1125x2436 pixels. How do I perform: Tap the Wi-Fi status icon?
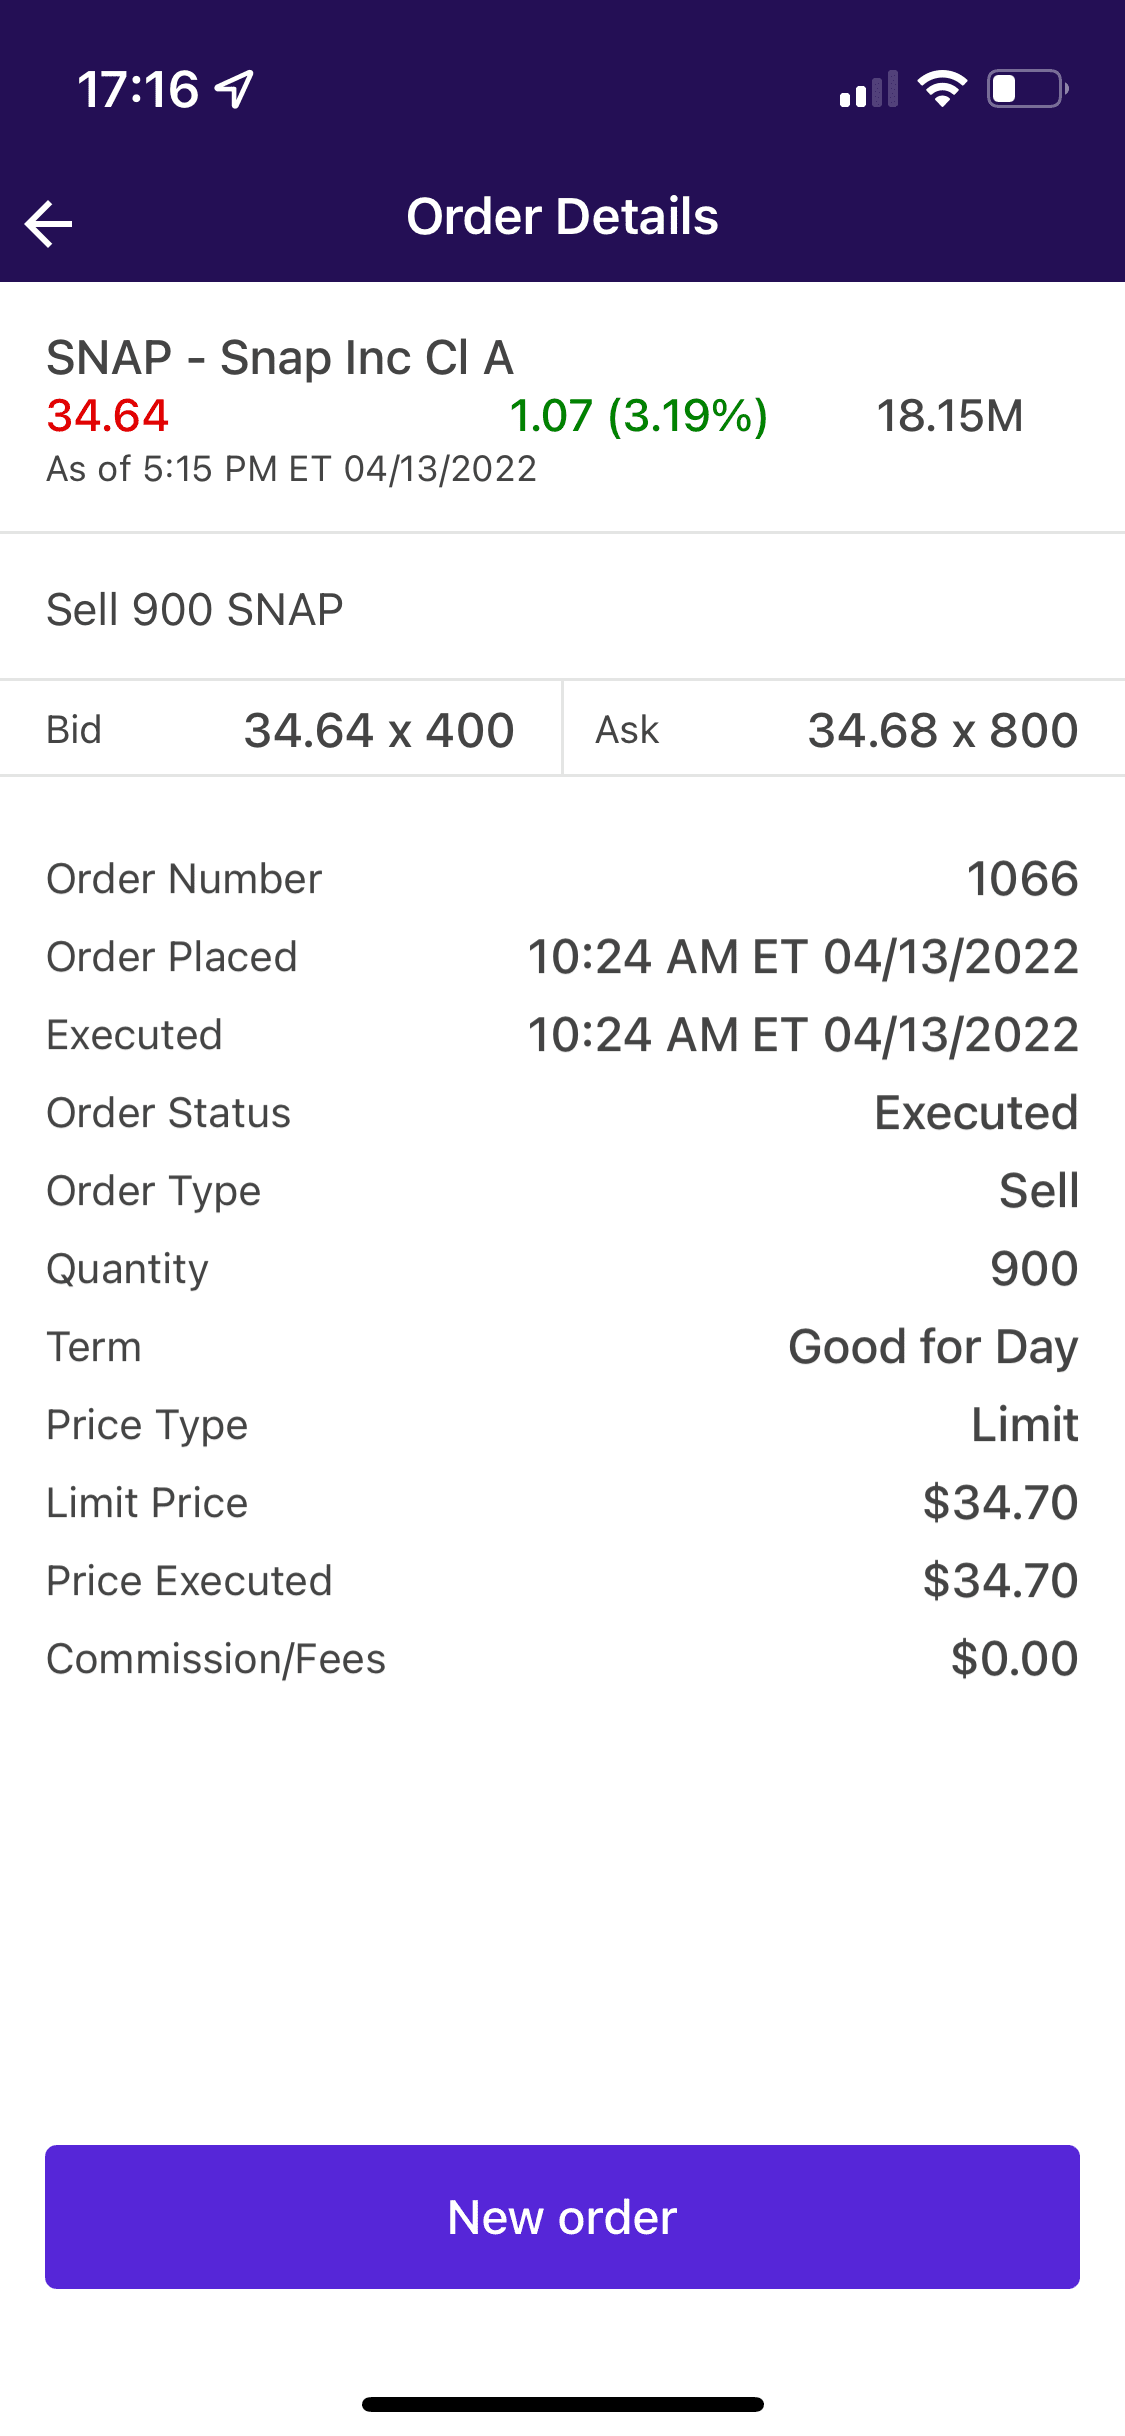tap(942, 89)
